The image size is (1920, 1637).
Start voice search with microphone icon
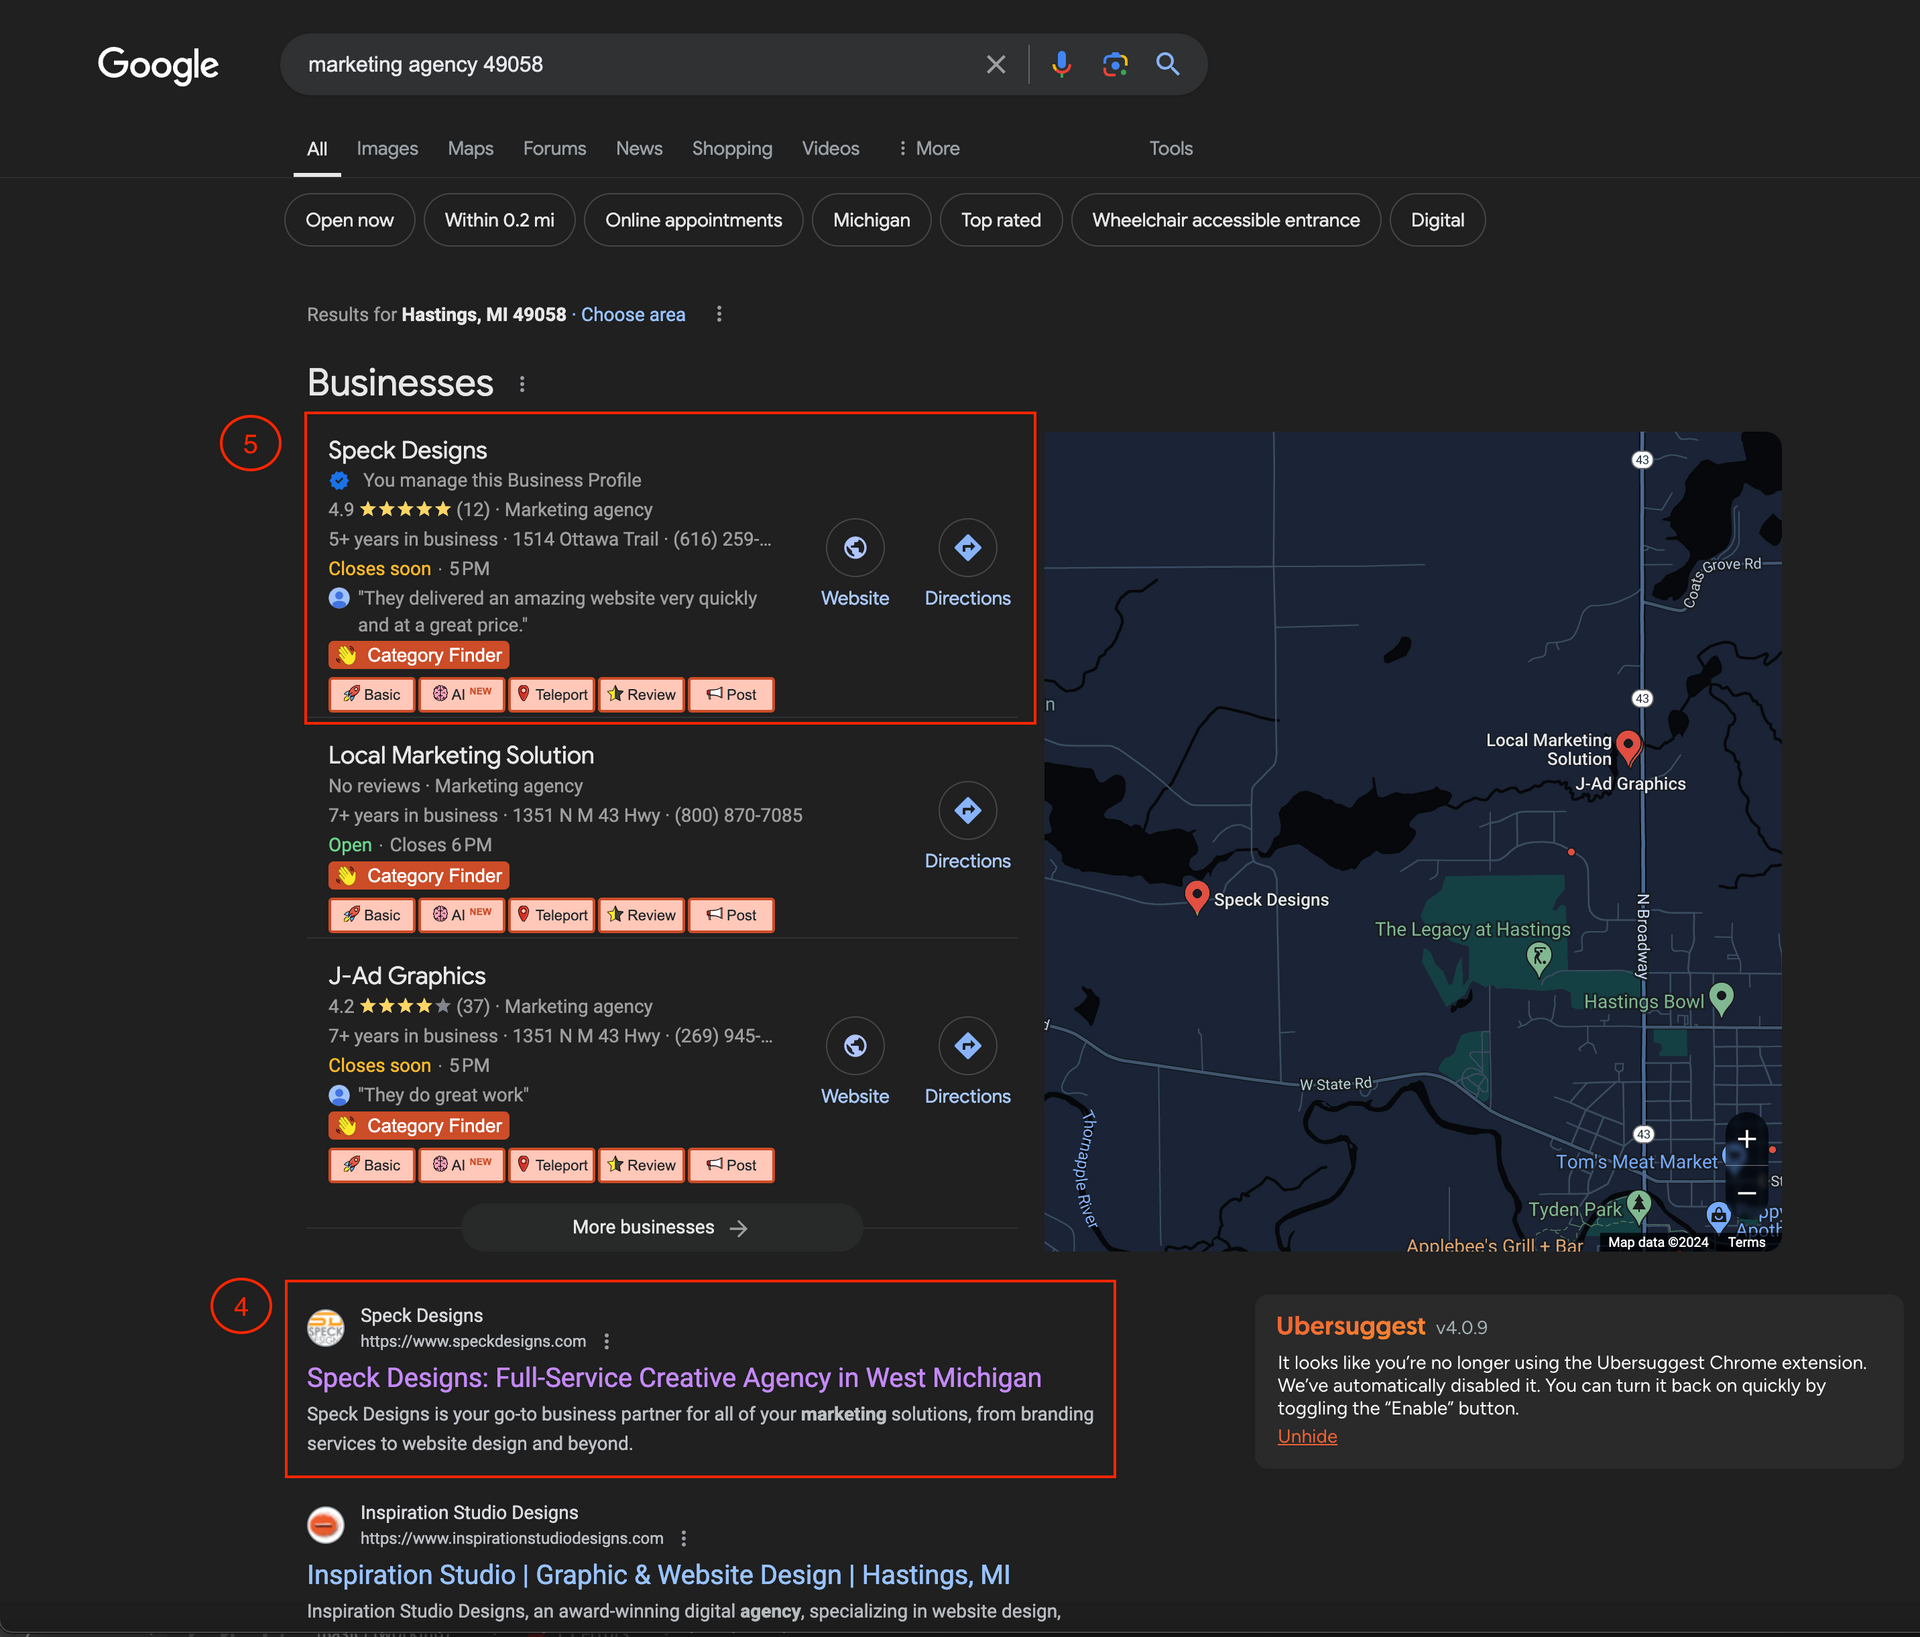tap(1061, 65)
